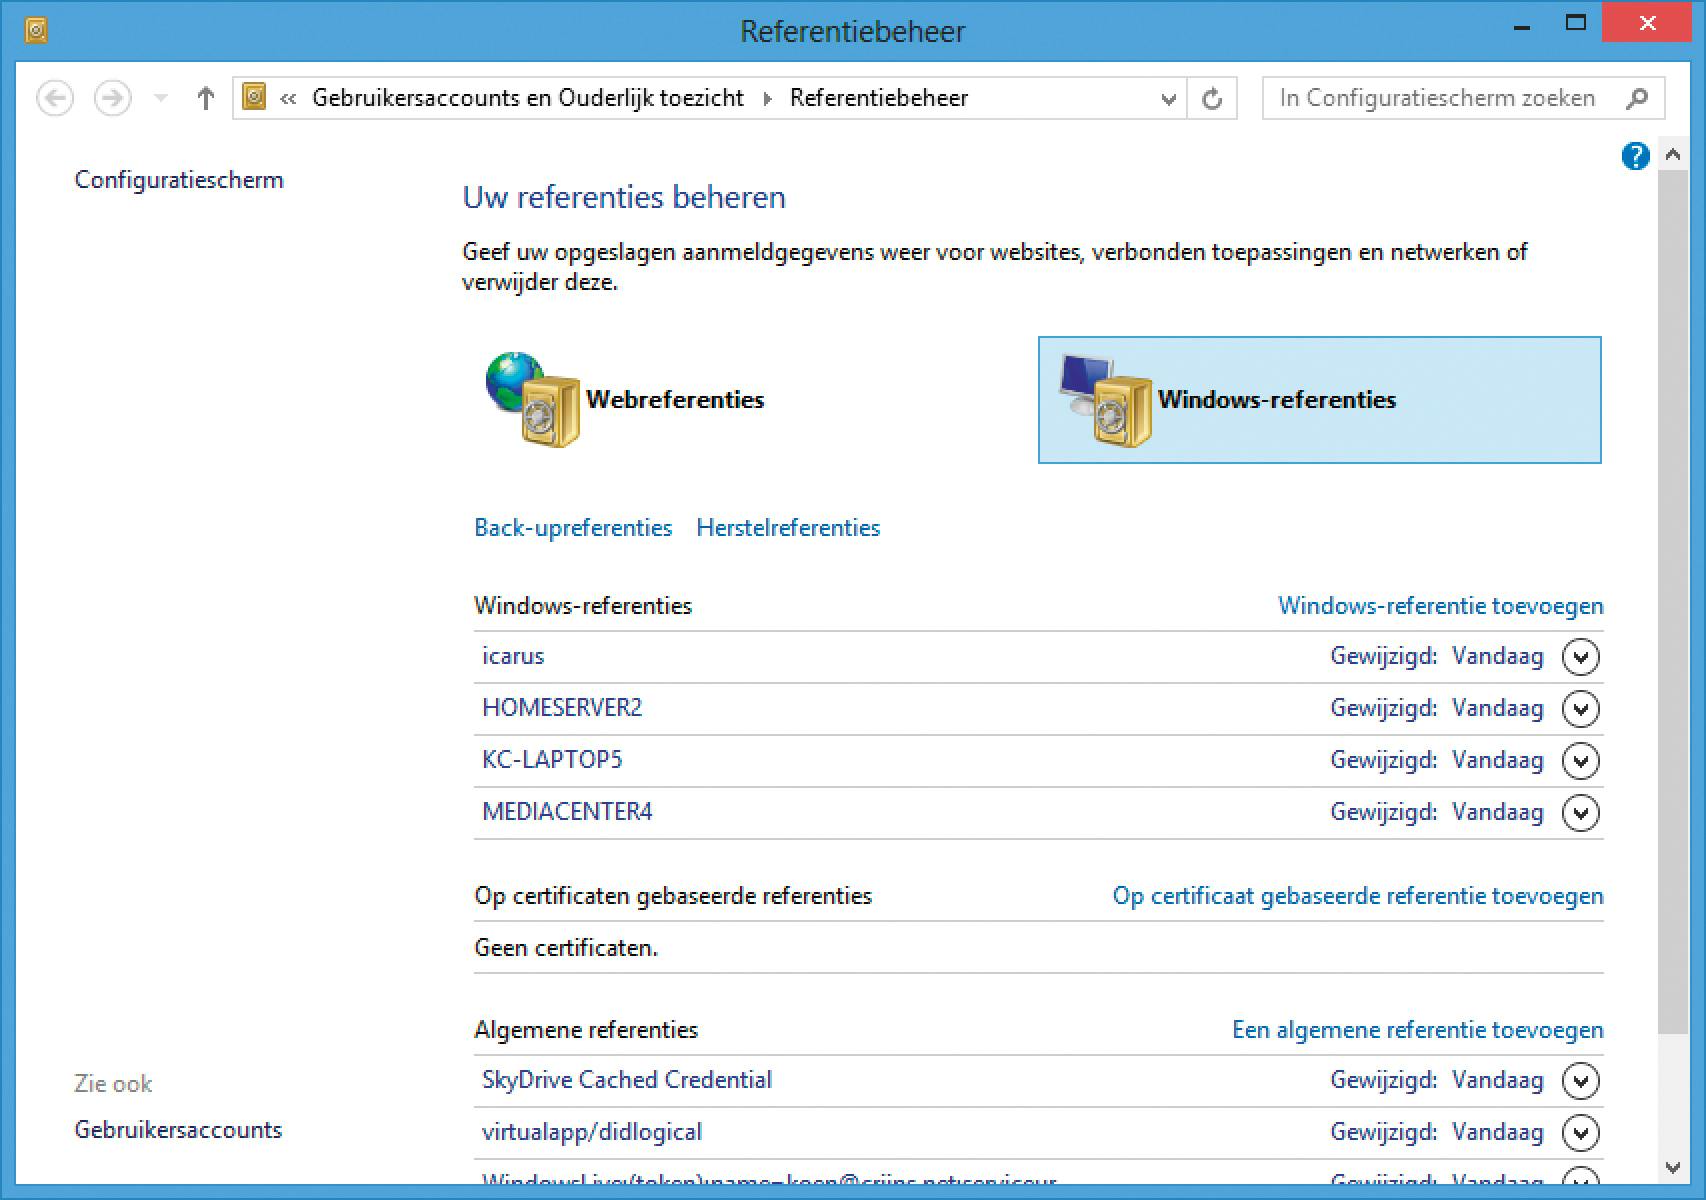Viewport: 1706px width, 1200px height.
Task: Click Vandaag date in the virtualapp/didlogical row
Action: point(1497,1133)
